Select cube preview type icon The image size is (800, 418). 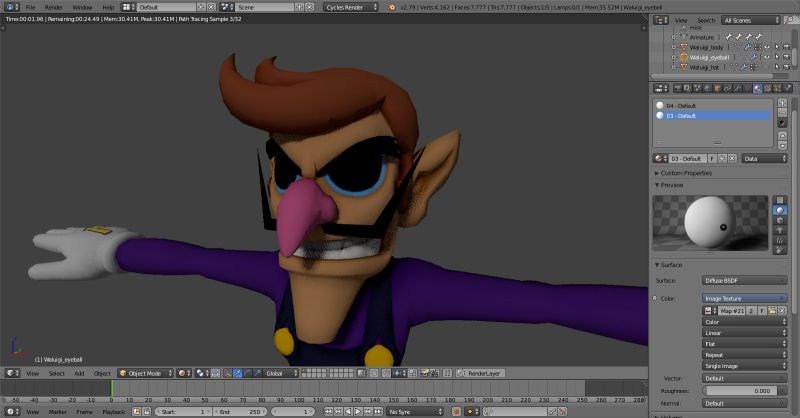click(x=780, y=220)
